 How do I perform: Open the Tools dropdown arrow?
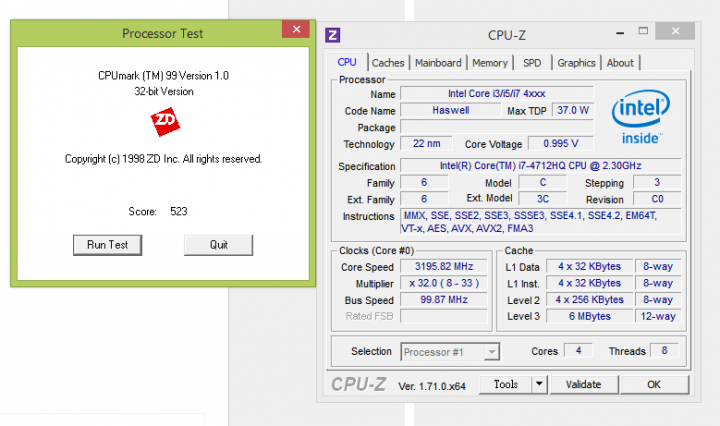(x=540, y=384)
